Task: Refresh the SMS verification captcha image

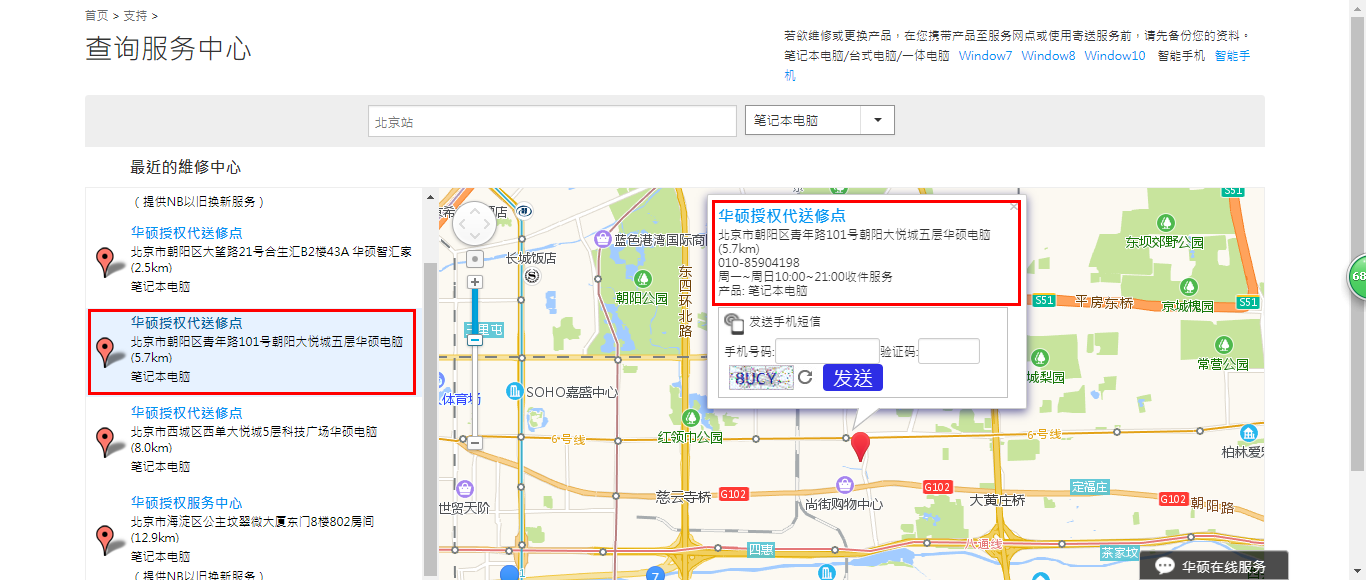Action: [805, 377]
